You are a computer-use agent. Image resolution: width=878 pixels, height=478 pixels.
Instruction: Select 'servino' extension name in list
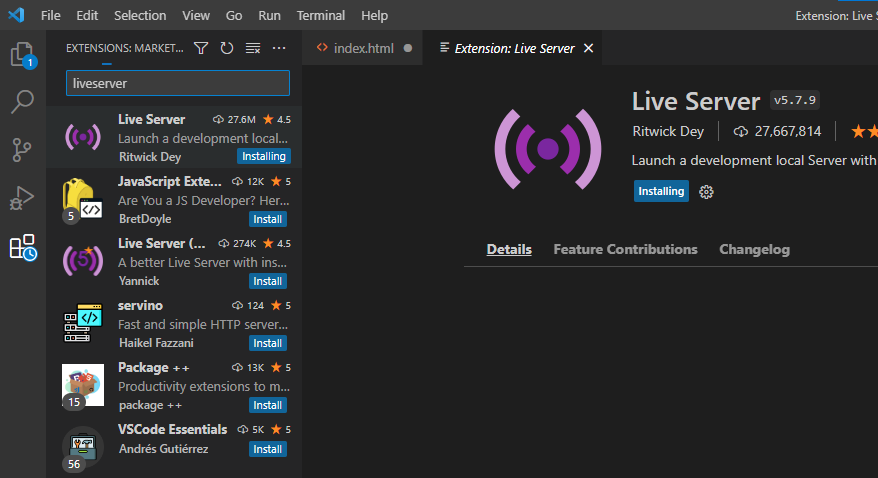pos(140,306)
